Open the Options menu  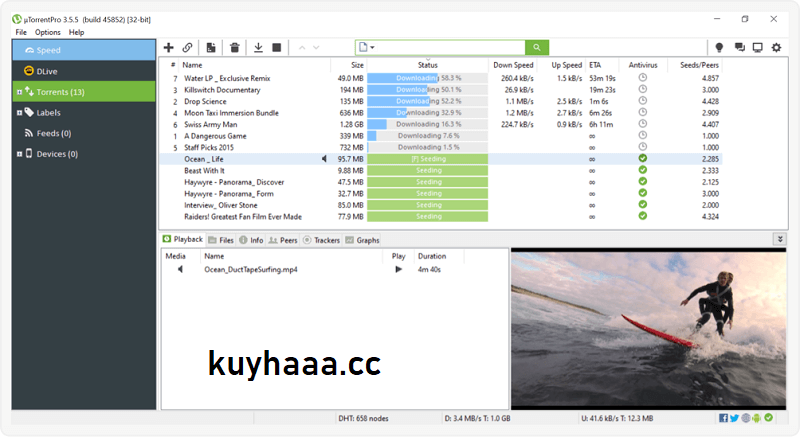tap(47, 32)
